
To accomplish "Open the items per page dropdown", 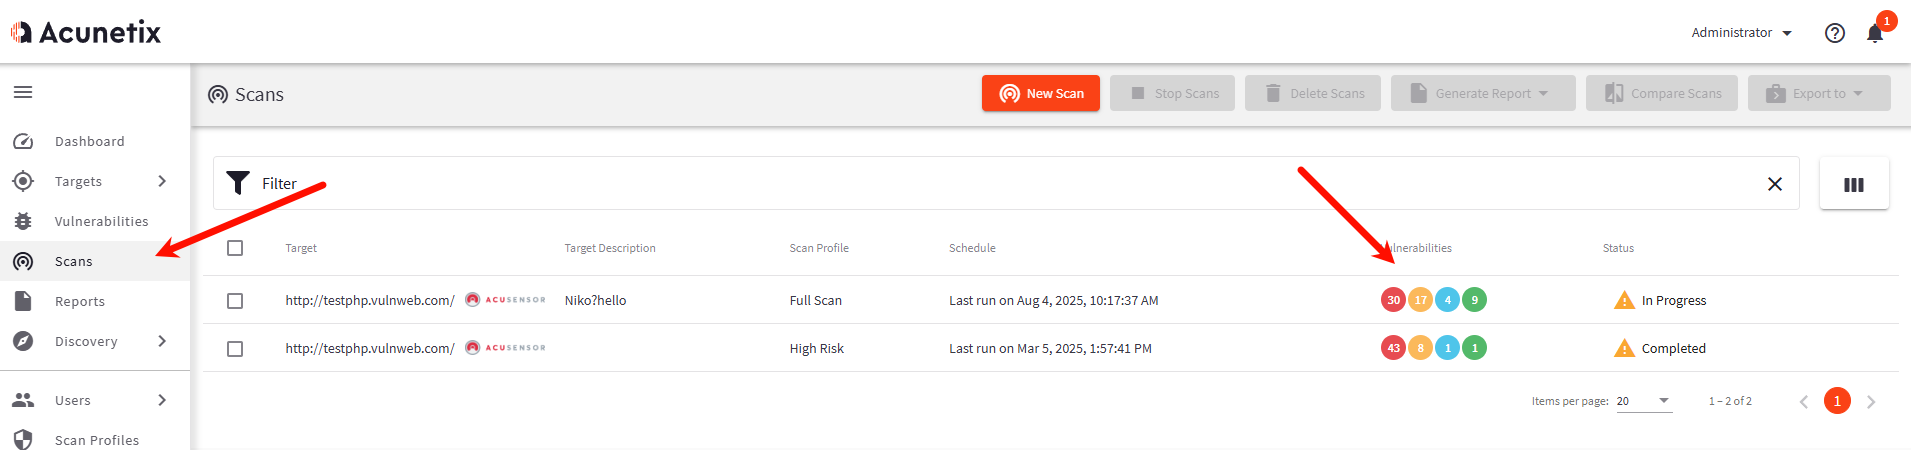I will (1643, 401).
